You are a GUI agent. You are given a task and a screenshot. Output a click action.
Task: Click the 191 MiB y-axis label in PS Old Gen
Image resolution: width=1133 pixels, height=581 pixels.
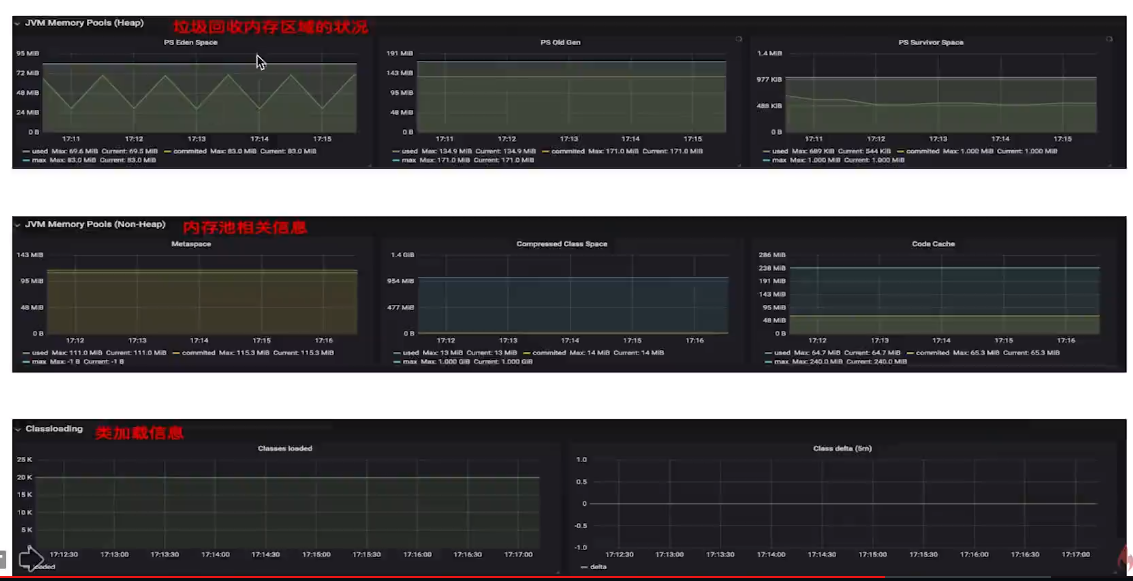(x=400, y=53)
